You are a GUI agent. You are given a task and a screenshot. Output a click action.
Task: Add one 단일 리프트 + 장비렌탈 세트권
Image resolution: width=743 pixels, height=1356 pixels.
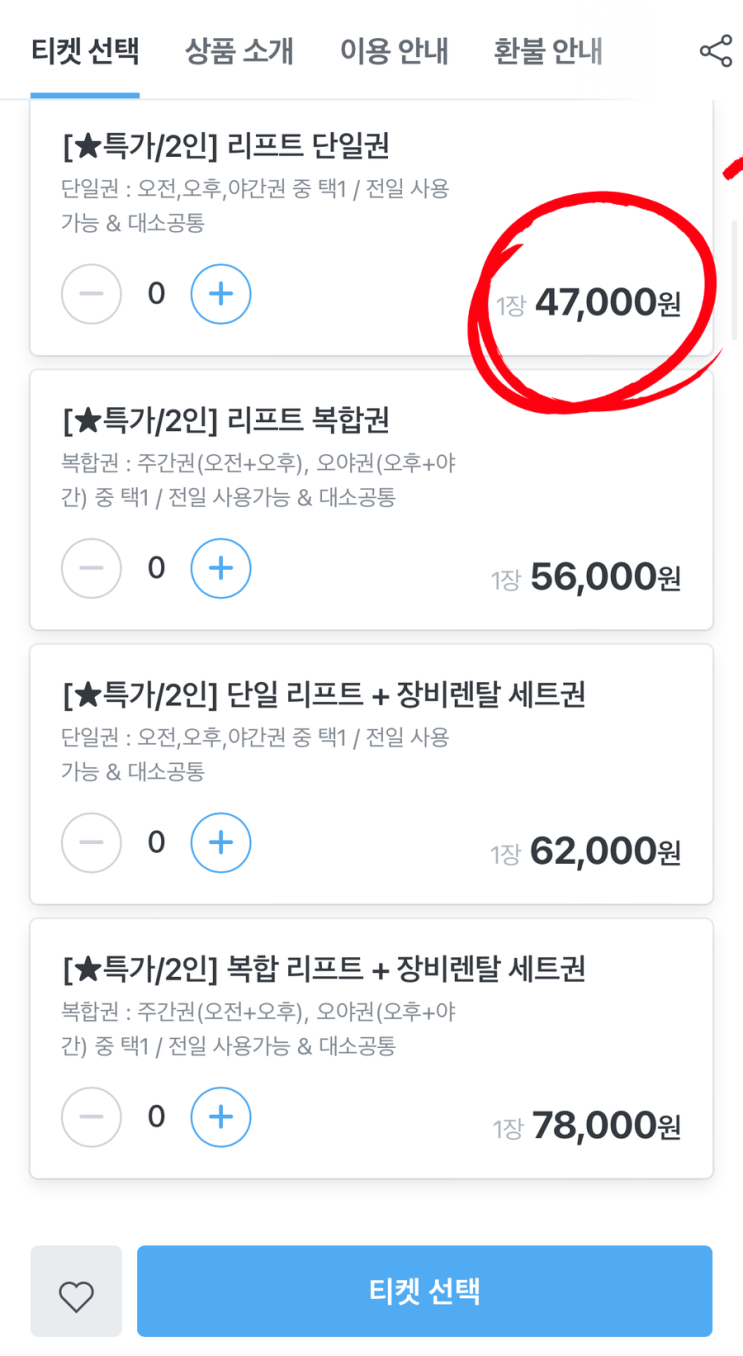(221, 843)
